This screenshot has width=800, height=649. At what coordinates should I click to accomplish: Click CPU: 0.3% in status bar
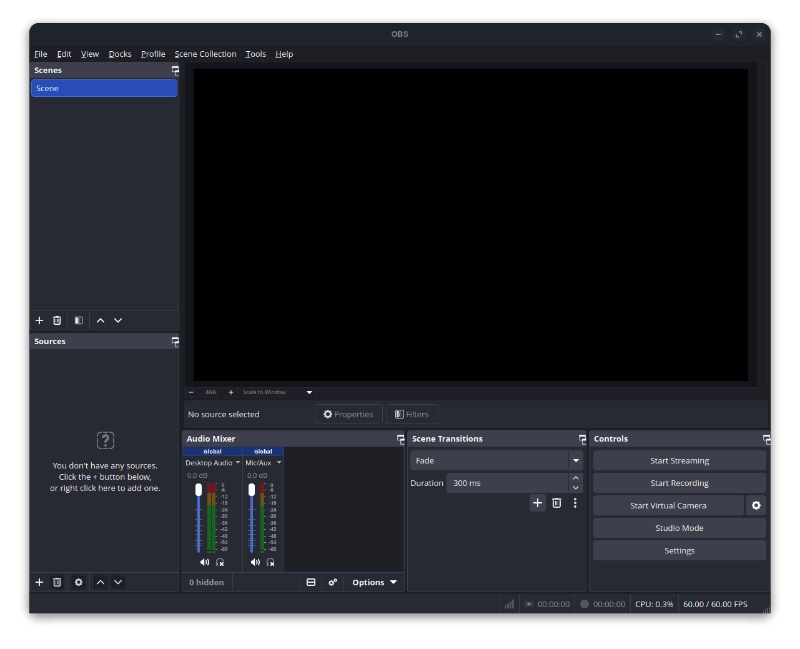click(654, 604)
